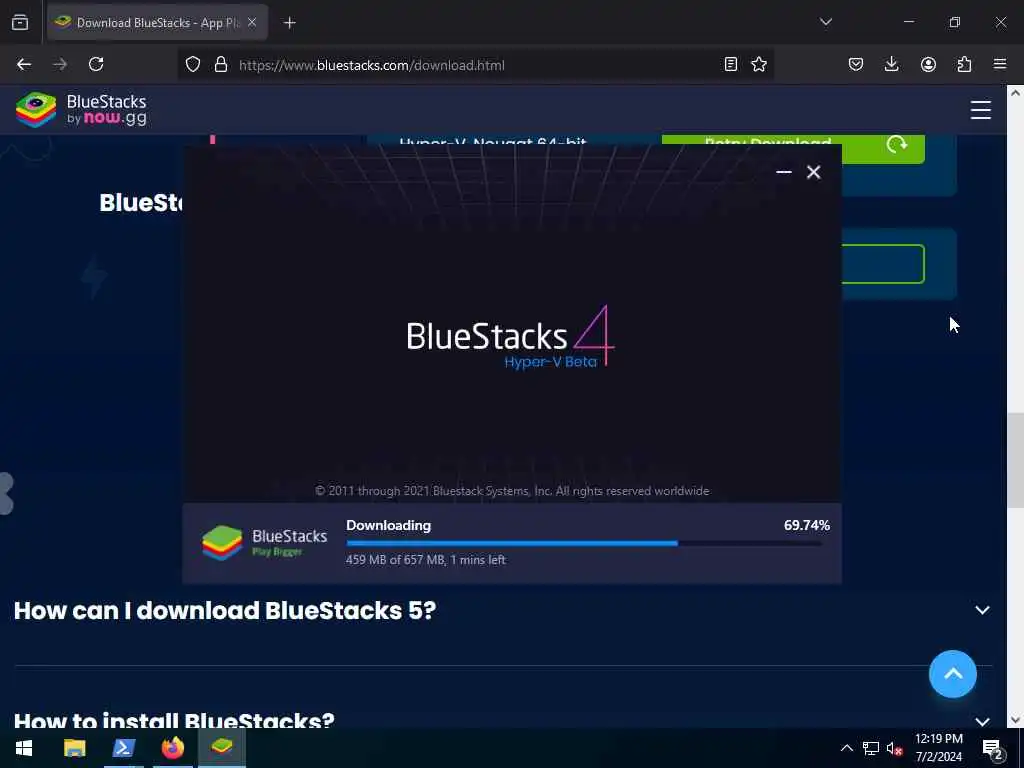Minimize the BlueStacks installer window
Screen dimensions: 1024x768
click(x=784, y=172)
